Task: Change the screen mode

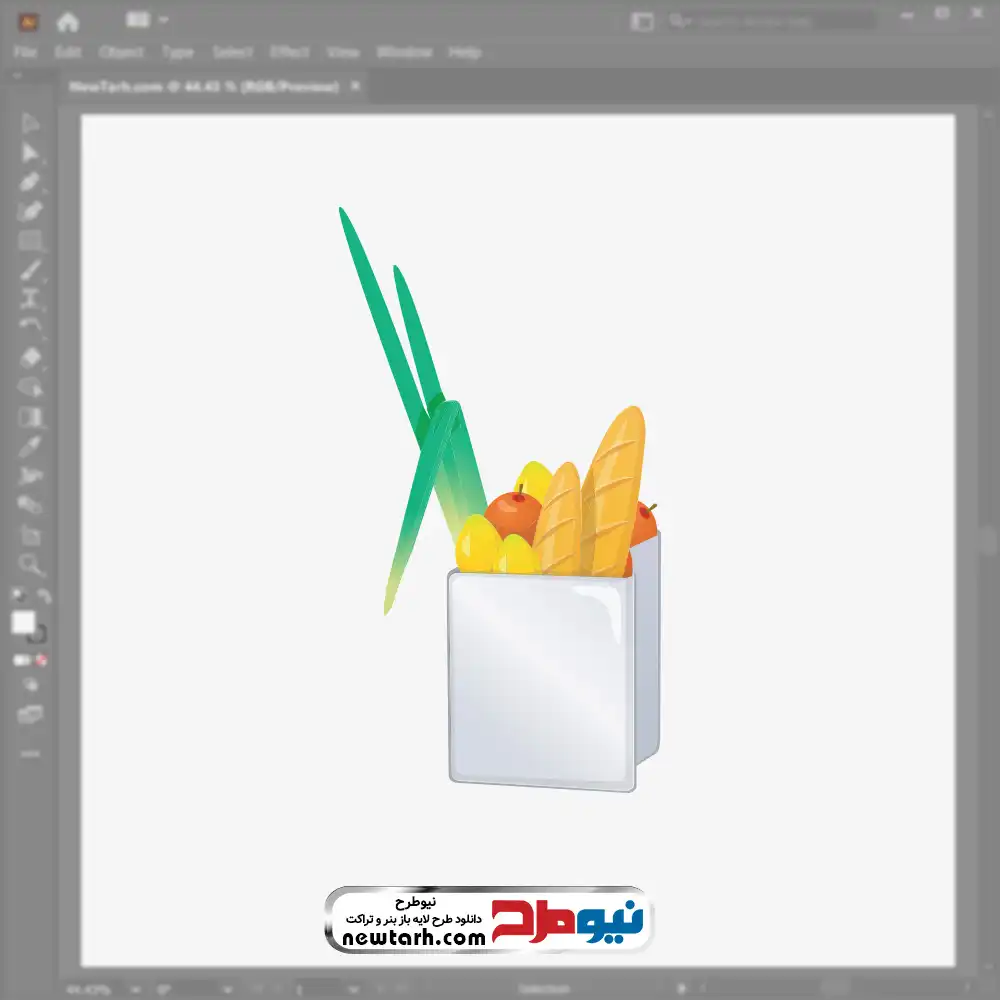Action: point(30,714)
